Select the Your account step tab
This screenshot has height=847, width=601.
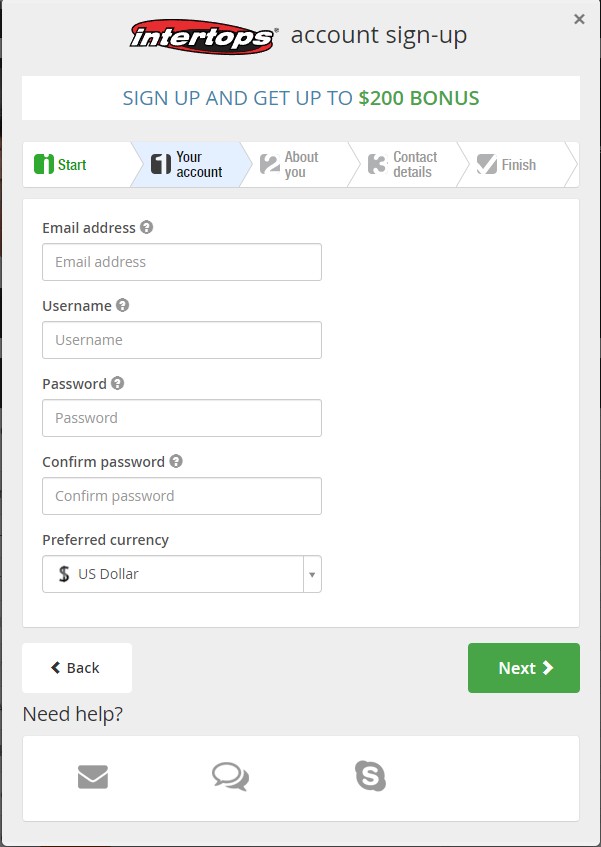click(186, 164)
